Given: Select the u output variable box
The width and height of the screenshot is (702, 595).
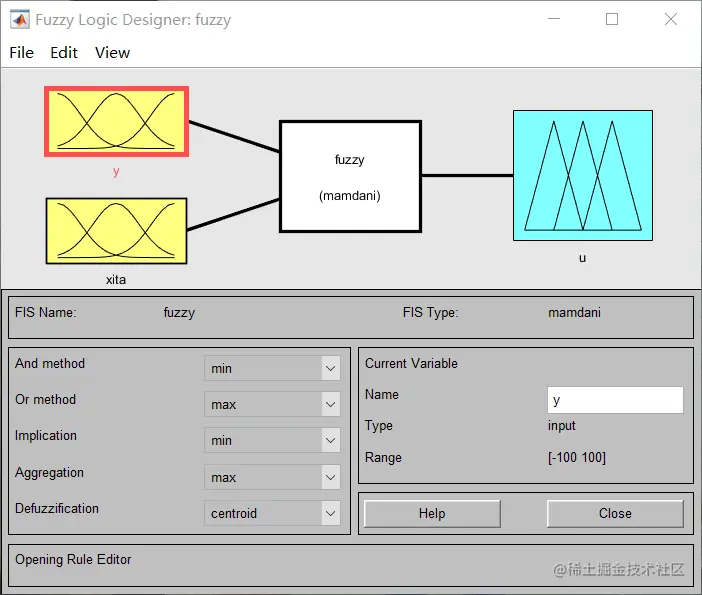Looking at the screenshot, I should click(x=583, y=176).
